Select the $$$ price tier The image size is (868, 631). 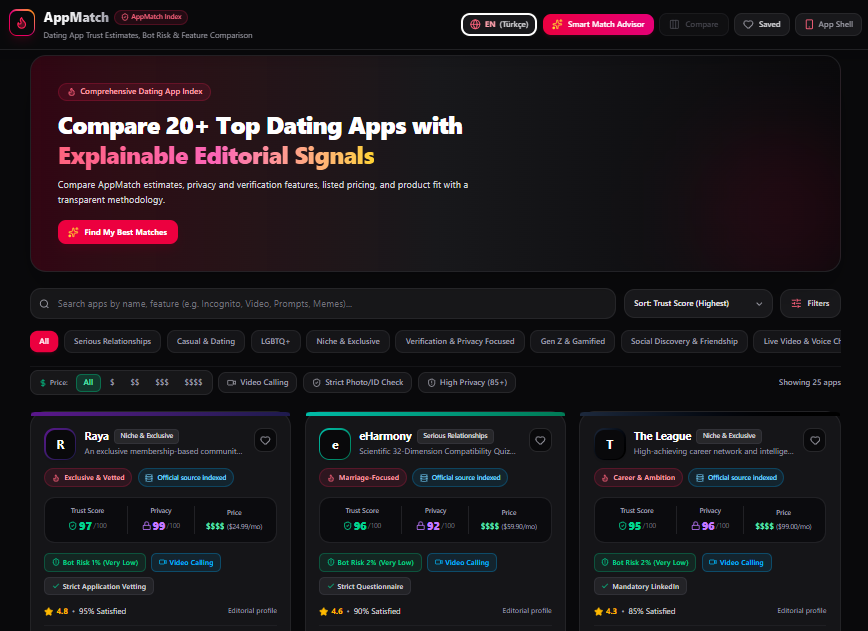point(162,382)
